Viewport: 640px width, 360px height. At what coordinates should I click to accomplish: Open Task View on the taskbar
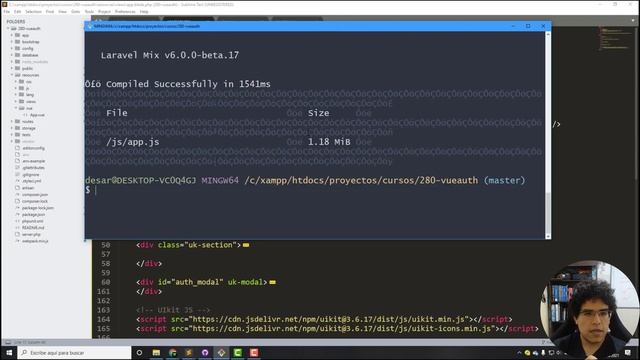(x=139, y=353)
